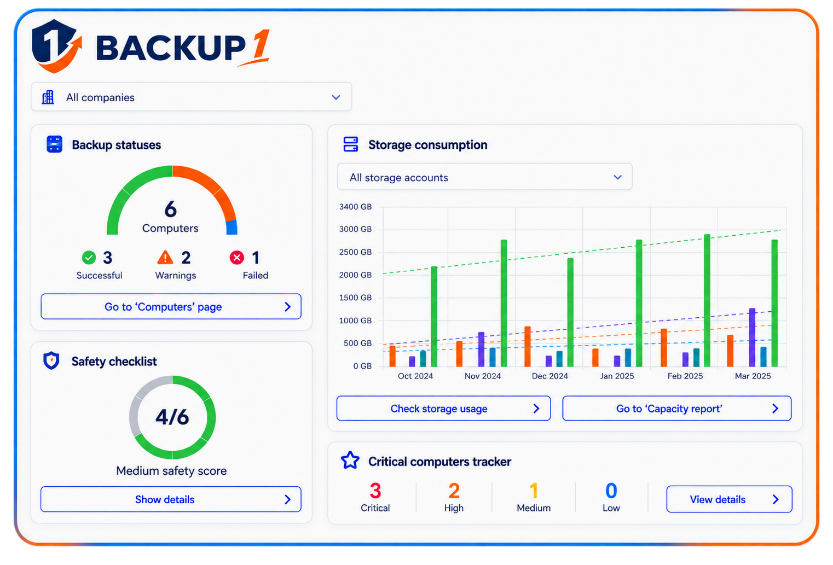The image size is (833, 565).
Task: Click the 'Medium safety score' label
Action: tap(172, 471)
